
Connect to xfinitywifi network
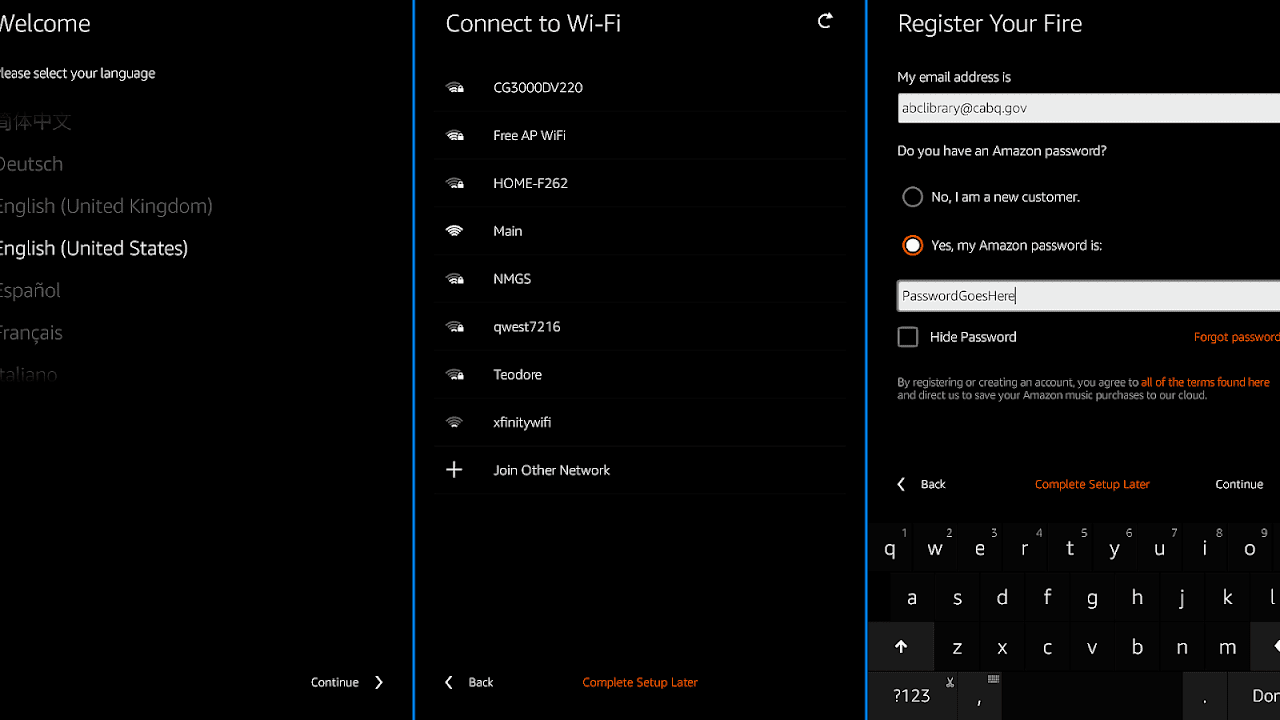pos(640,422)
